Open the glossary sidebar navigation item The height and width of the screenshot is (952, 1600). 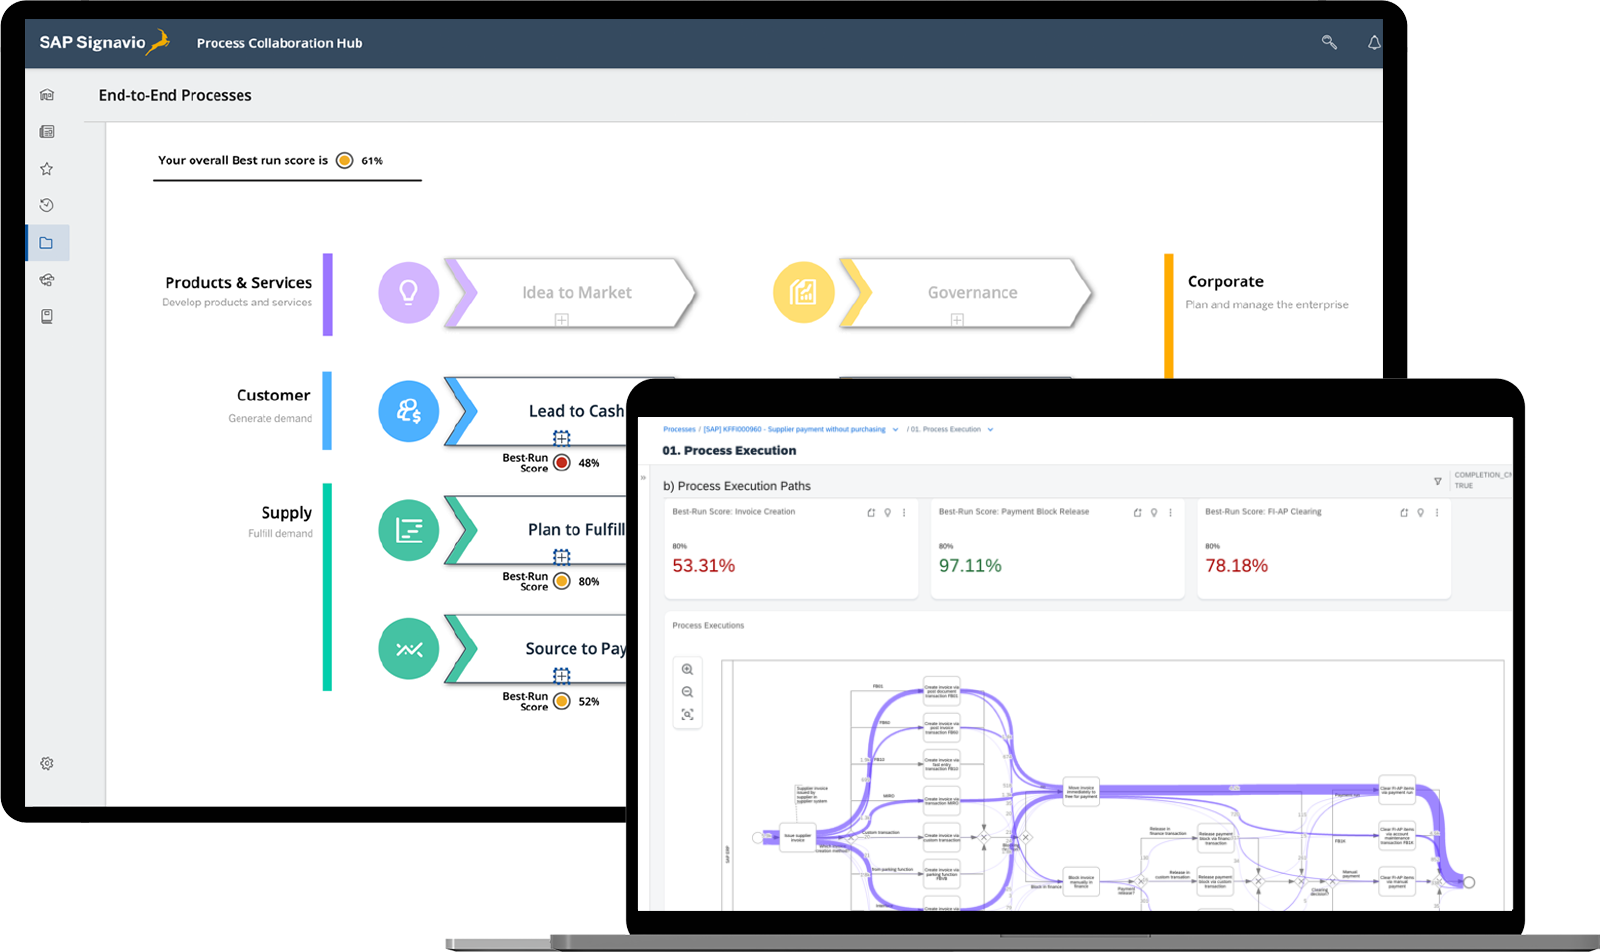(x=46, y=316)
